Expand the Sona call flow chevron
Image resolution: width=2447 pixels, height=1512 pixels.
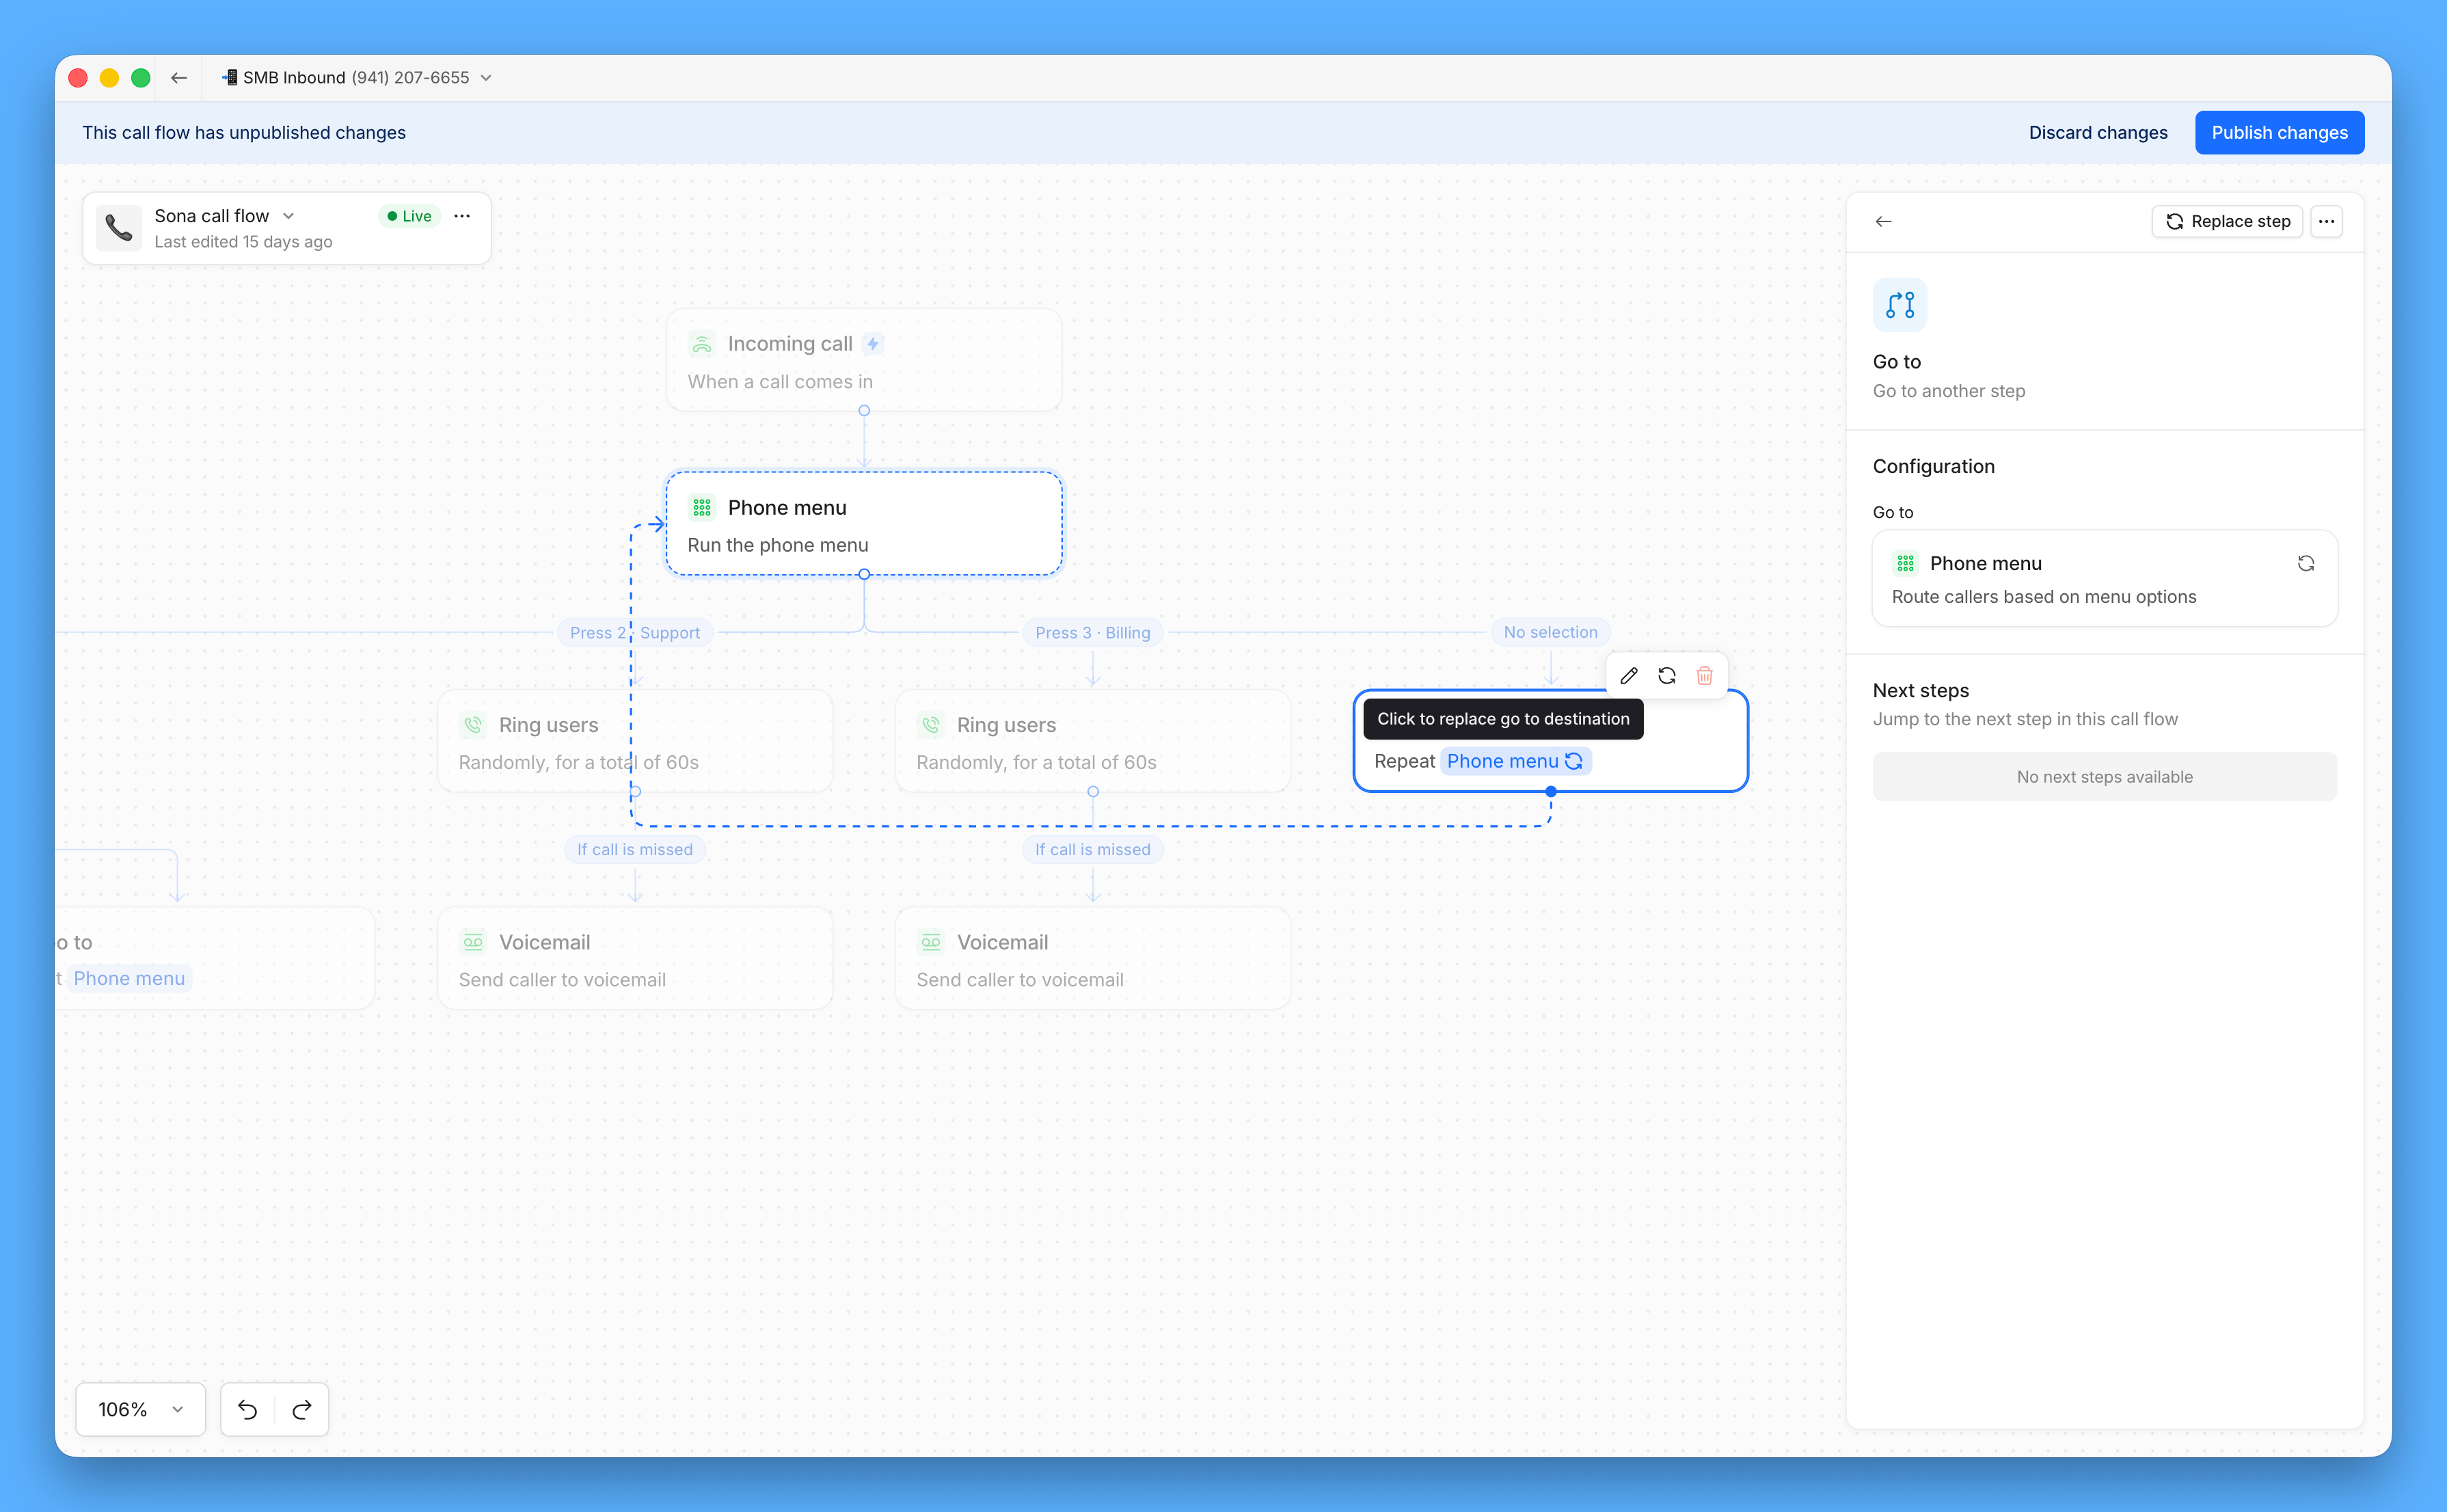coord(289,216)
